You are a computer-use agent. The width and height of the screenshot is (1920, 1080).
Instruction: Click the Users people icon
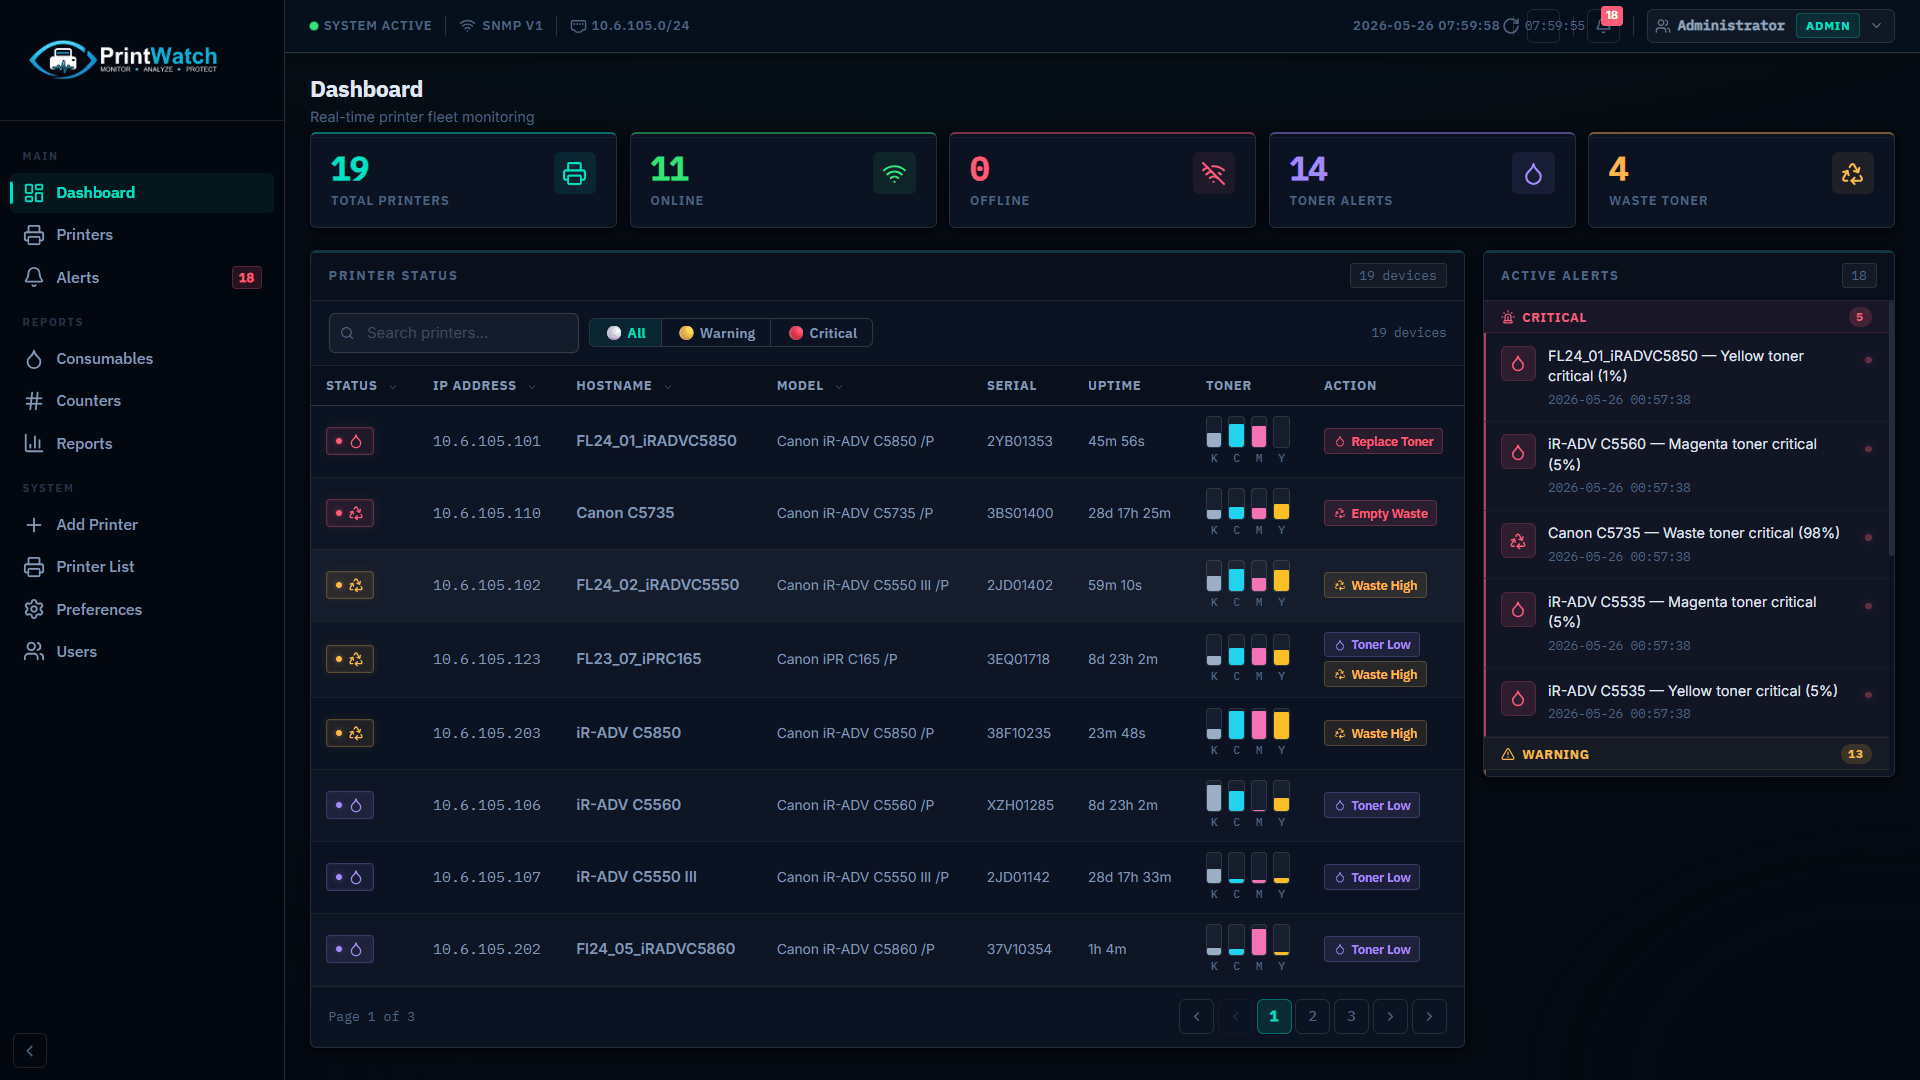34,652
